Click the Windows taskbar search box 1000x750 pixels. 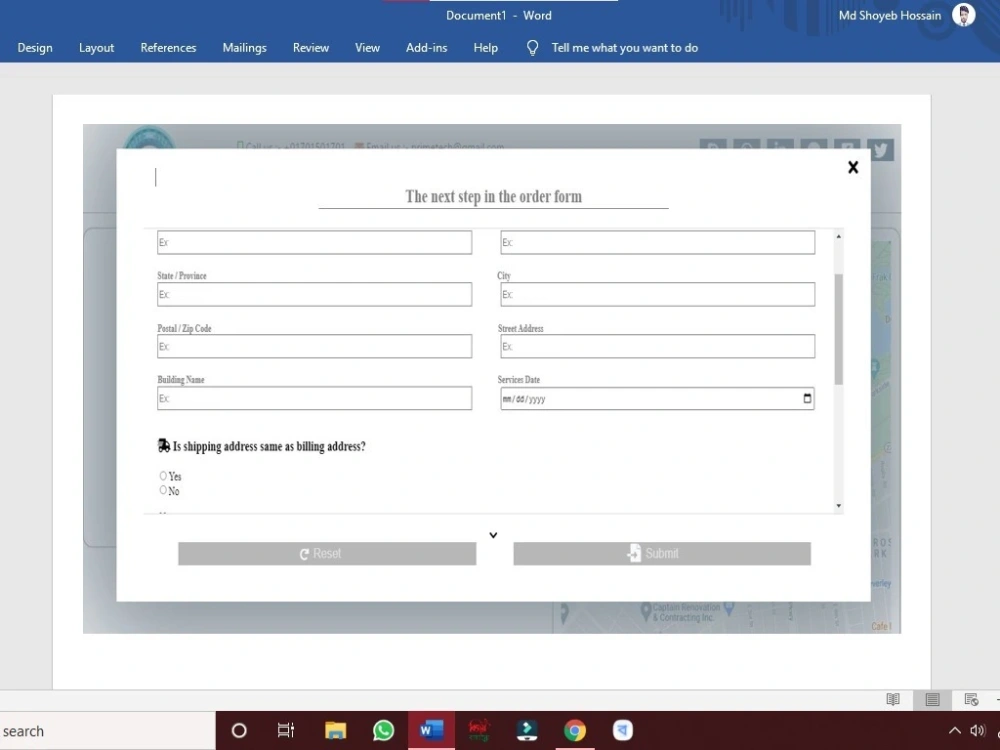click(x=108, y=731)
